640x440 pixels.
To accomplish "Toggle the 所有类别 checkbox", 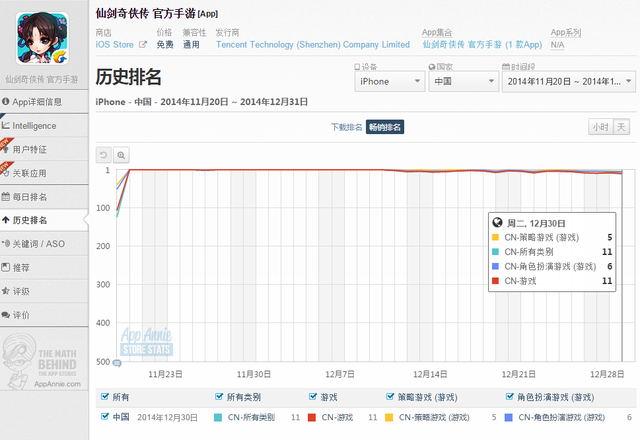I will 219,396.
